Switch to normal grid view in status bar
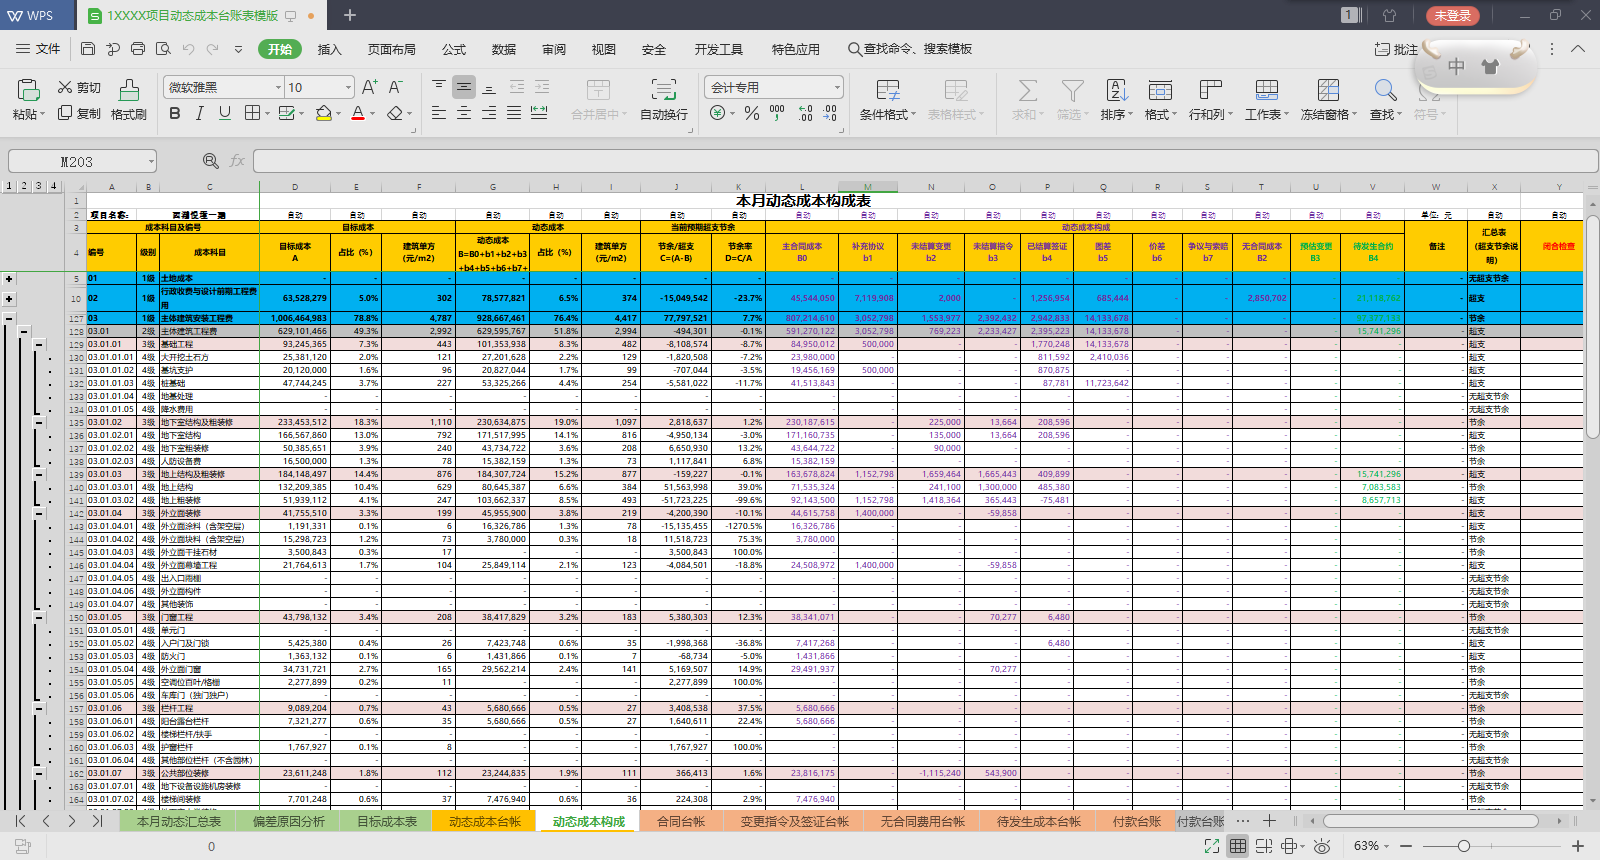The image size is (1600, 860). [1238, 846]
